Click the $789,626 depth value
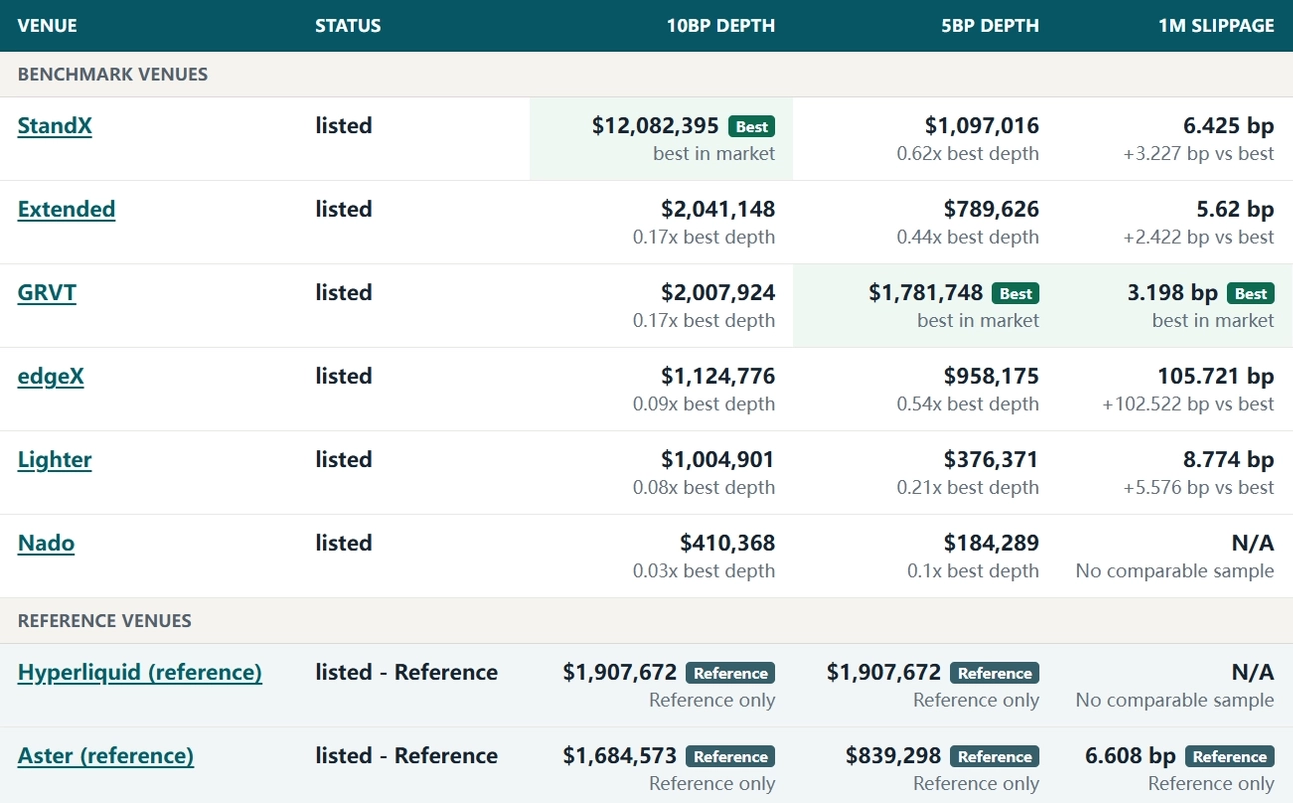 (x=991, y=209)
